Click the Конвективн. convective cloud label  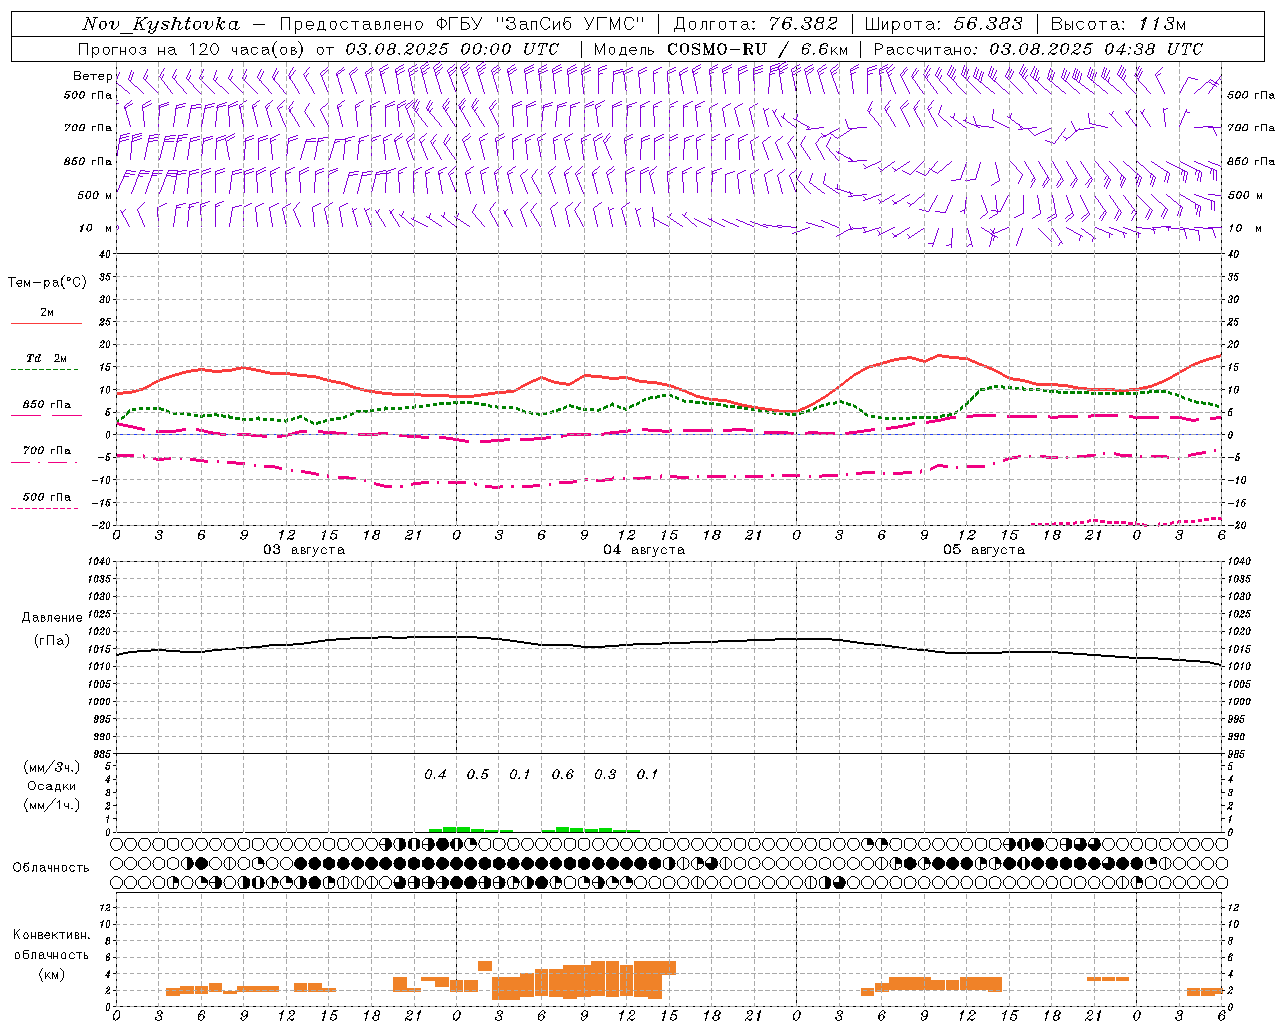tap(51, 935)
